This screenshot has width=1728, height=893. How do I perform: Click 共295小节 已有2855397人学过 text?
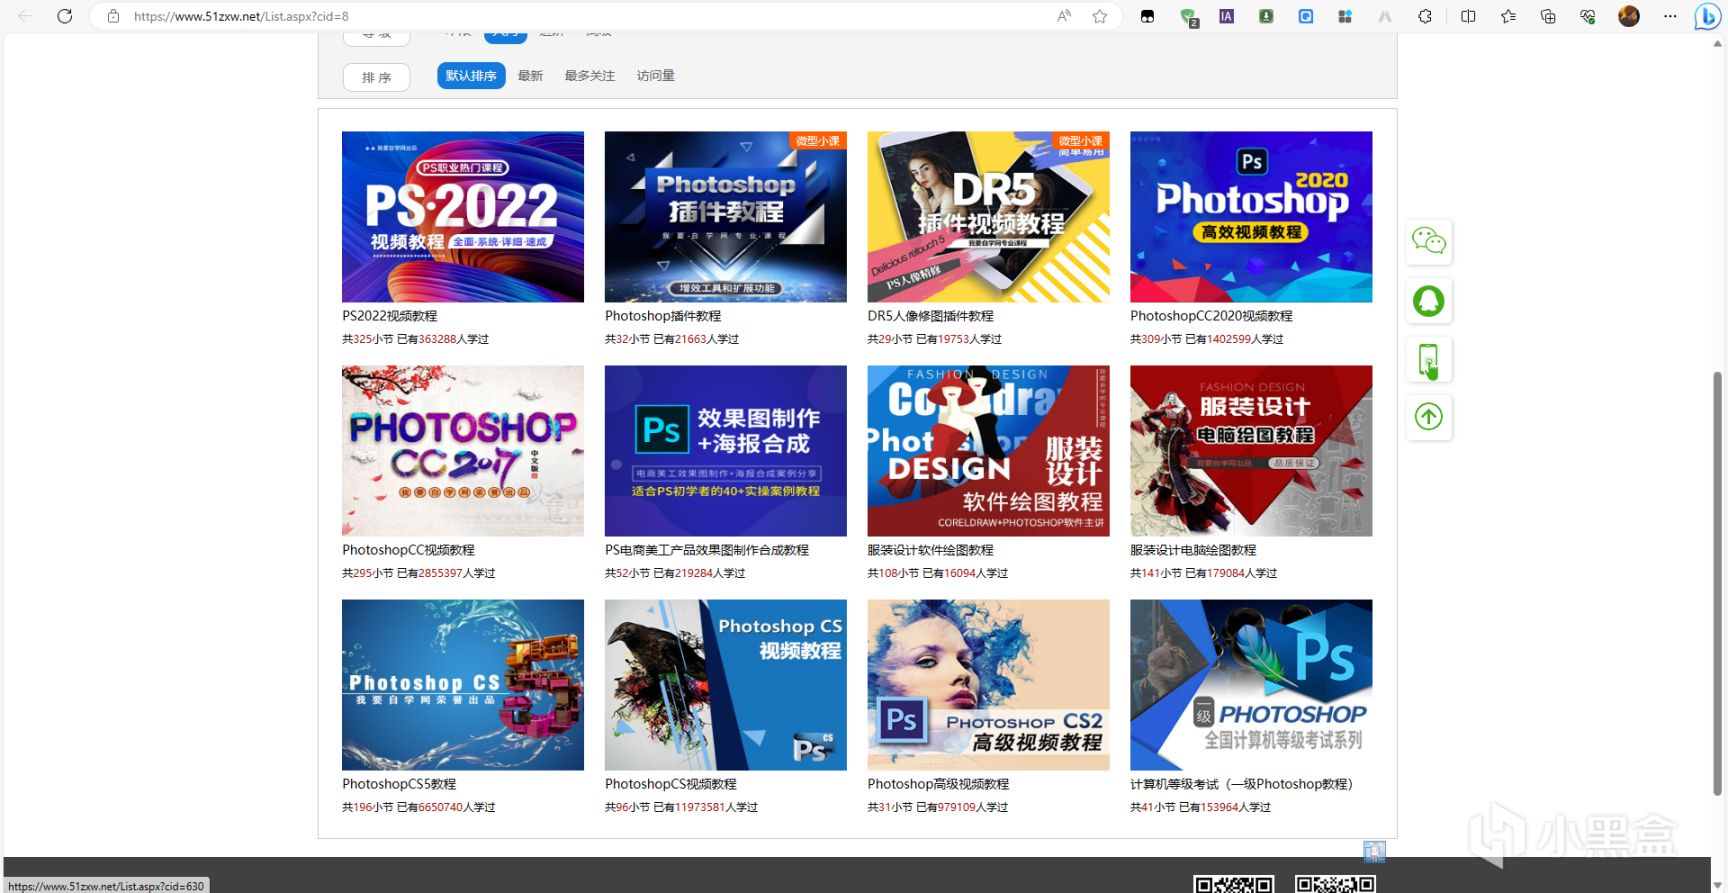pos(419,573)
